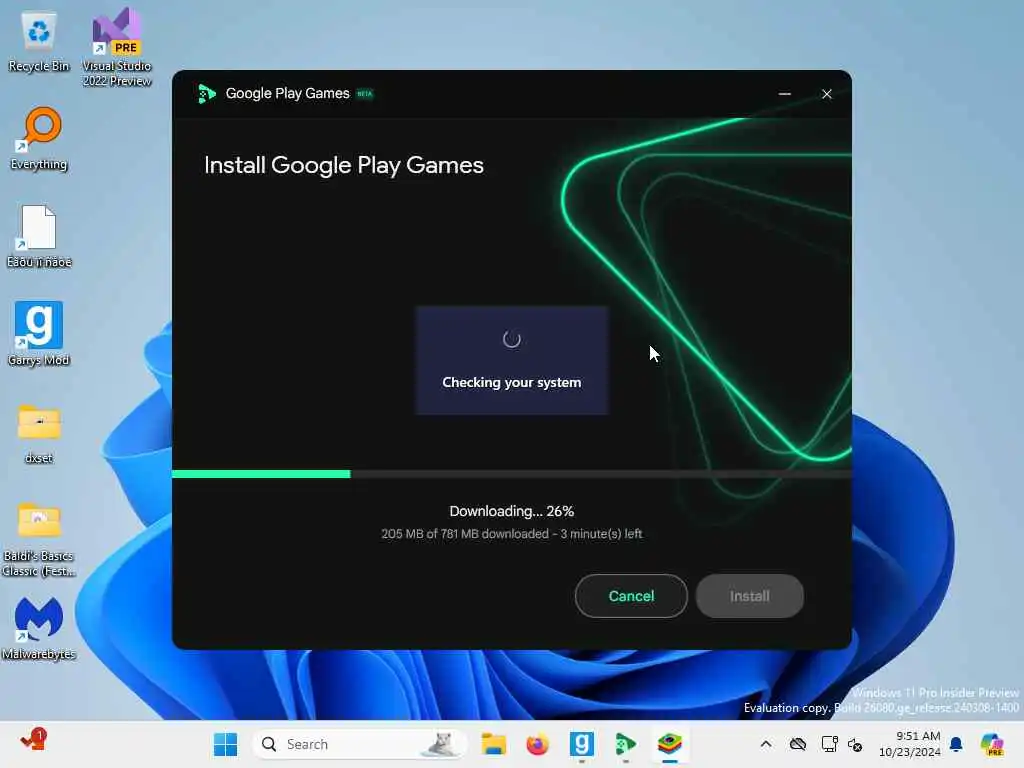This screenshot has height=768, width=1024.
Task: Click the muted volume tray icon
Action: pos(855,744)
